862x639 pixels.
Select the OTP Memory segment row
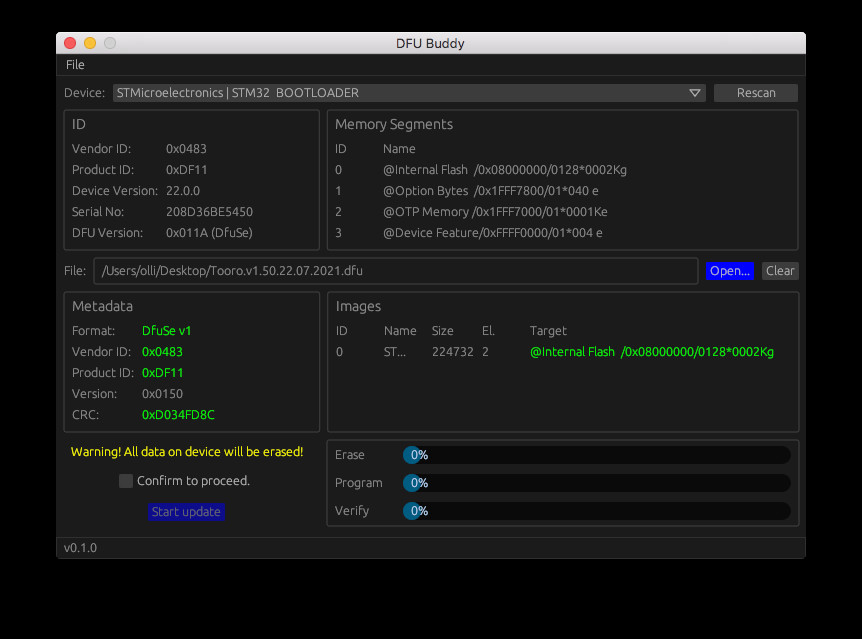(x=494, y=212)
